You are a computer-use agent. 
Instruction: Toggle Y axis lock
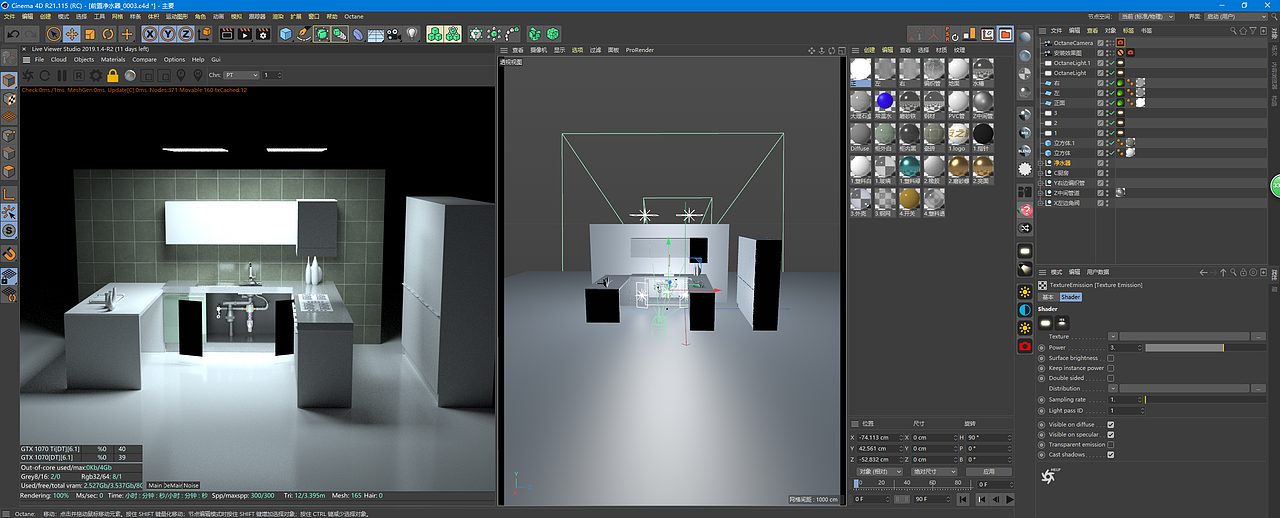coord(167,34)
